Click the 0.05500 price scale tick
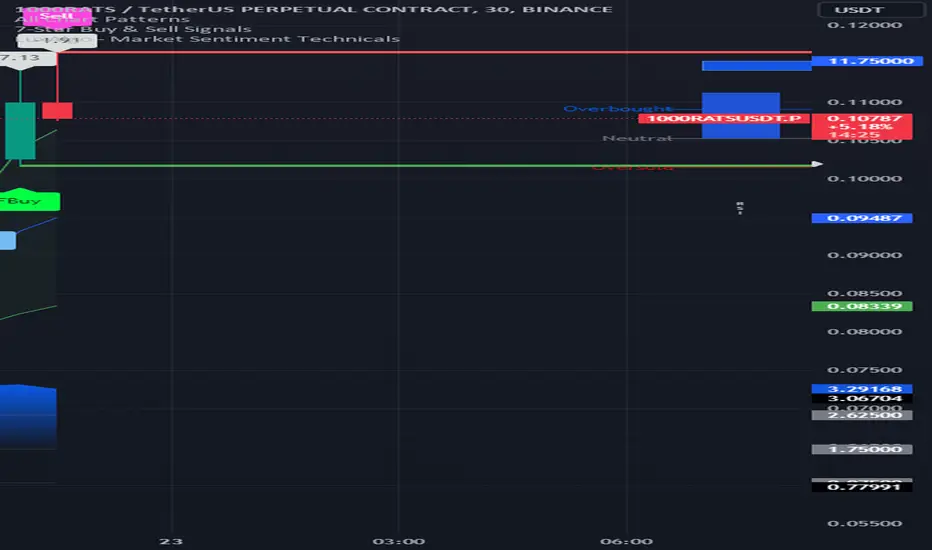The width and height of the screenshot is (932, 550). click(864, 524)
